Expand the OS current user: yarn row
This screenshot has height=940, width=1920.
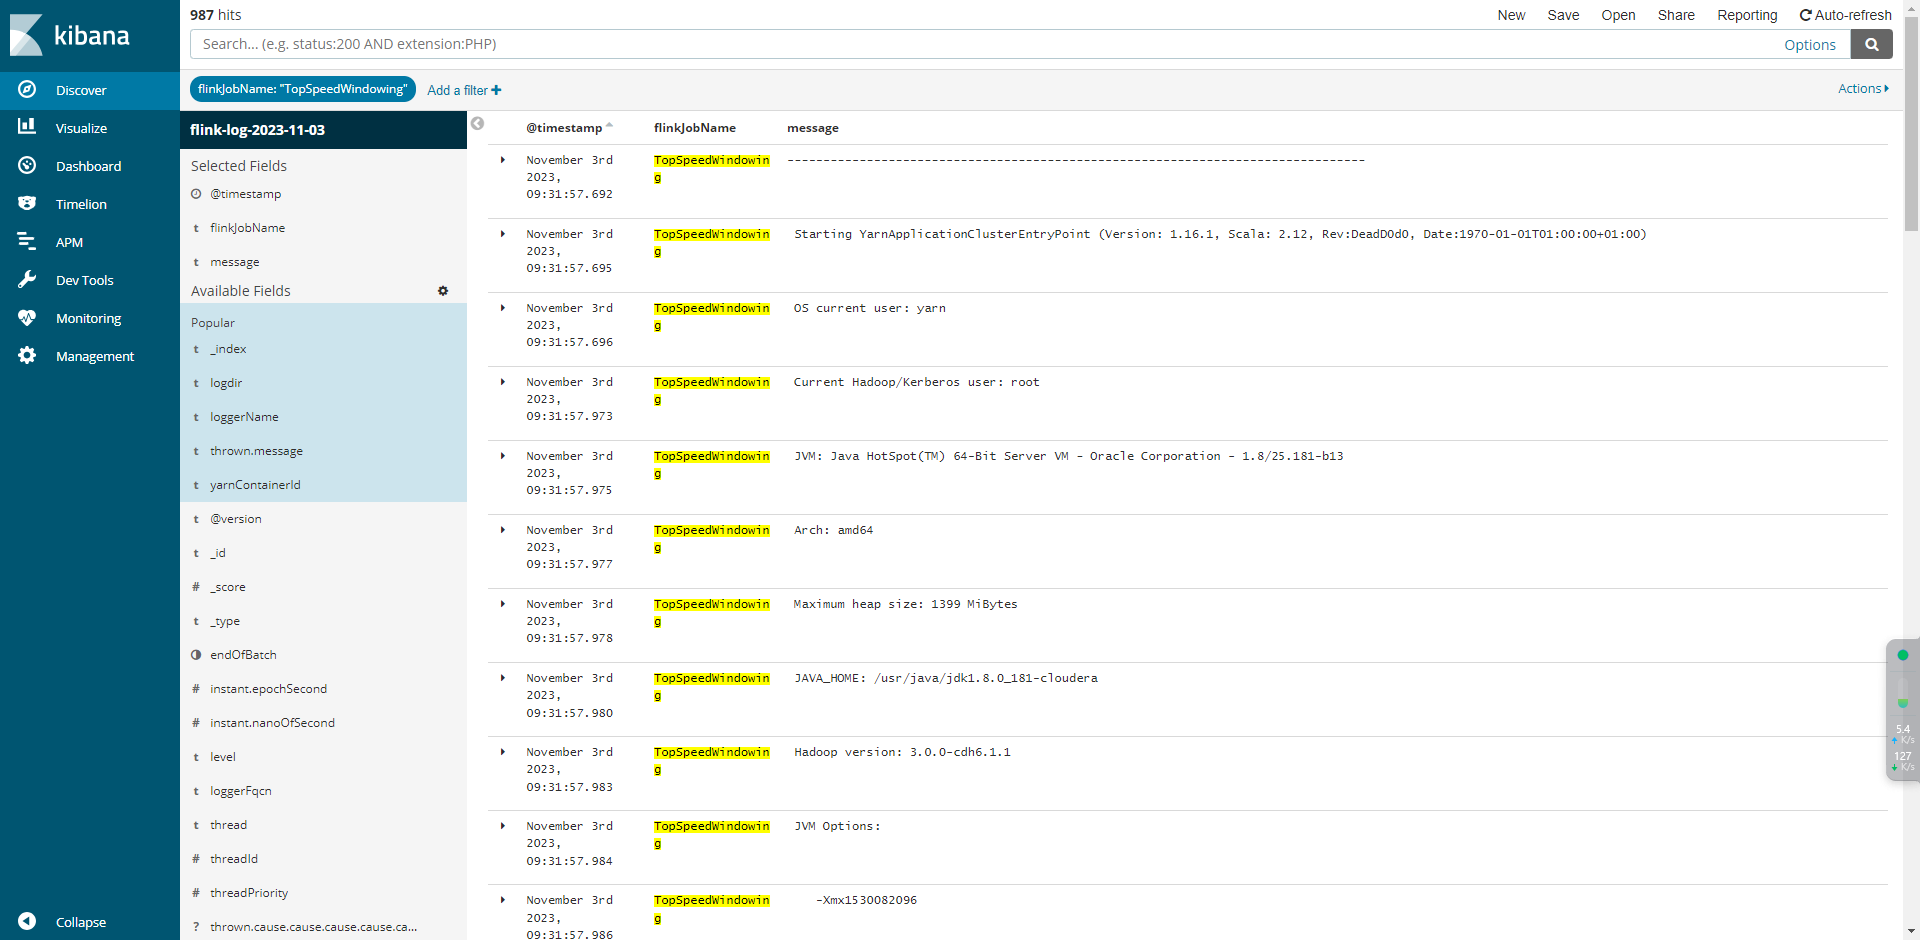[503, 308]
